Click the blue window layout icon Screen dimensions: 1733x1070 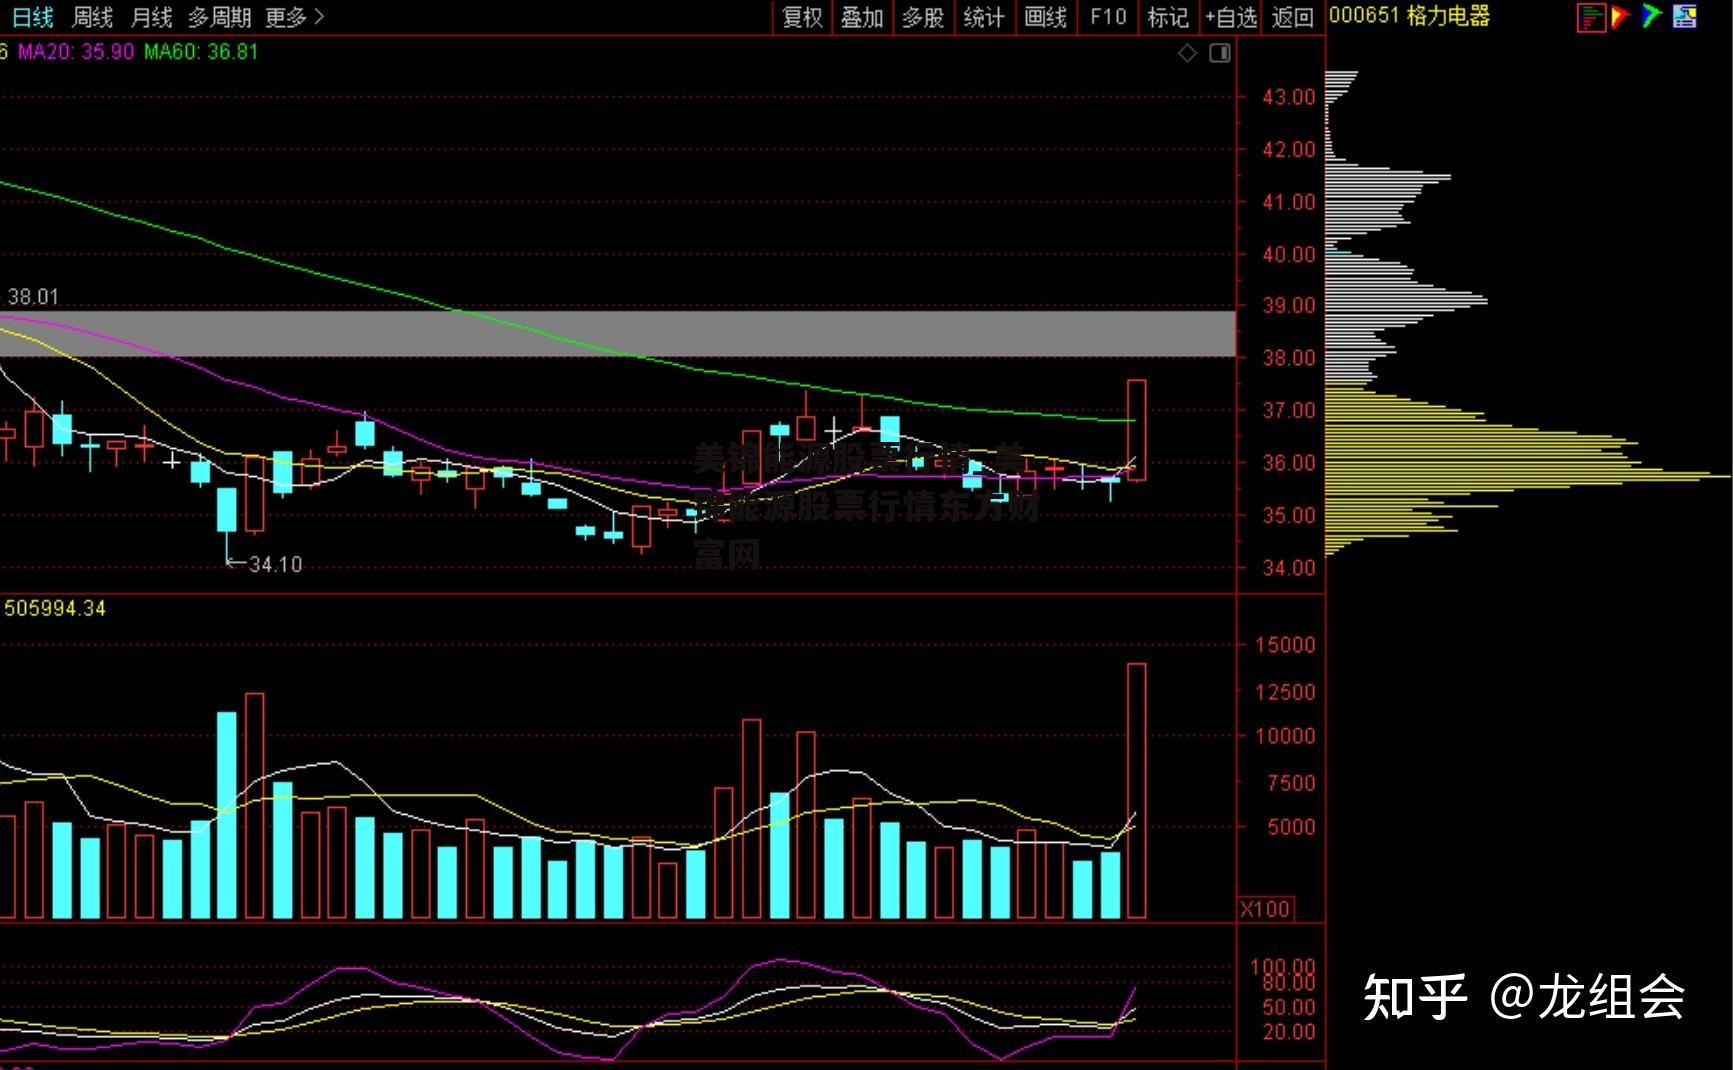1685,16
